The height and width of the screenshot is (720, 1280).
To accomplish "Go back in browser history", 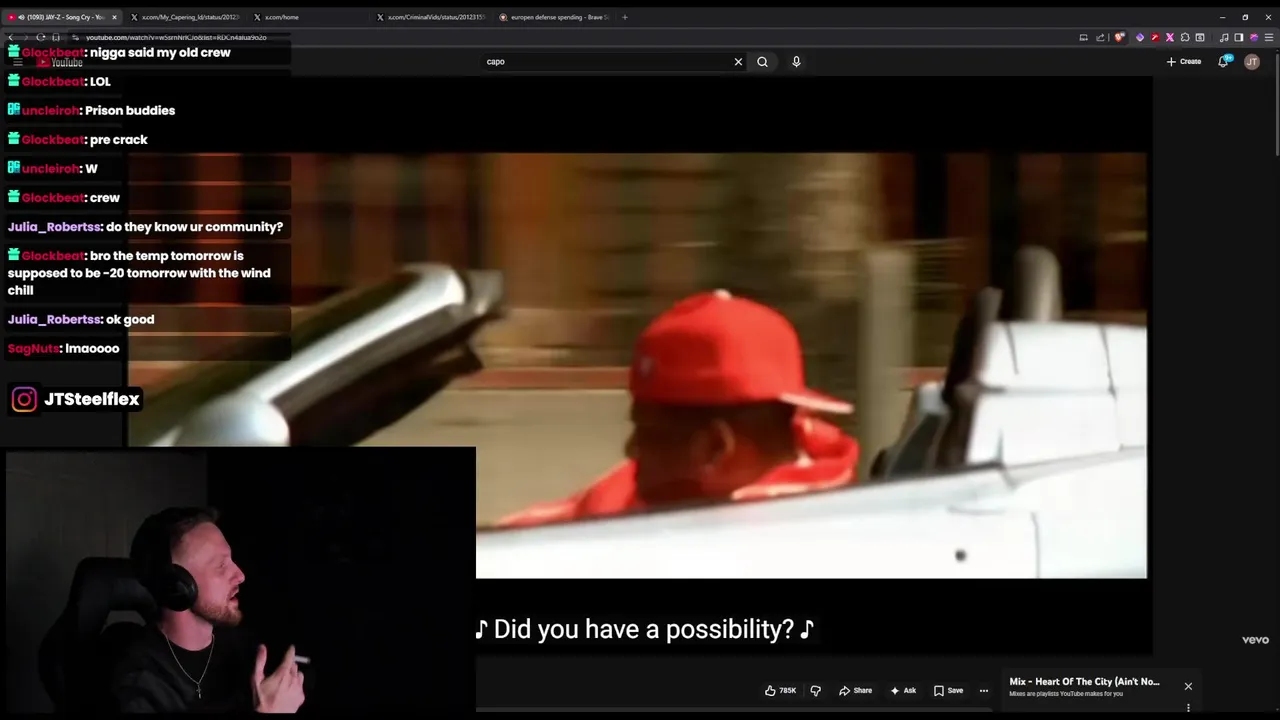I will [x=10, y=37].
